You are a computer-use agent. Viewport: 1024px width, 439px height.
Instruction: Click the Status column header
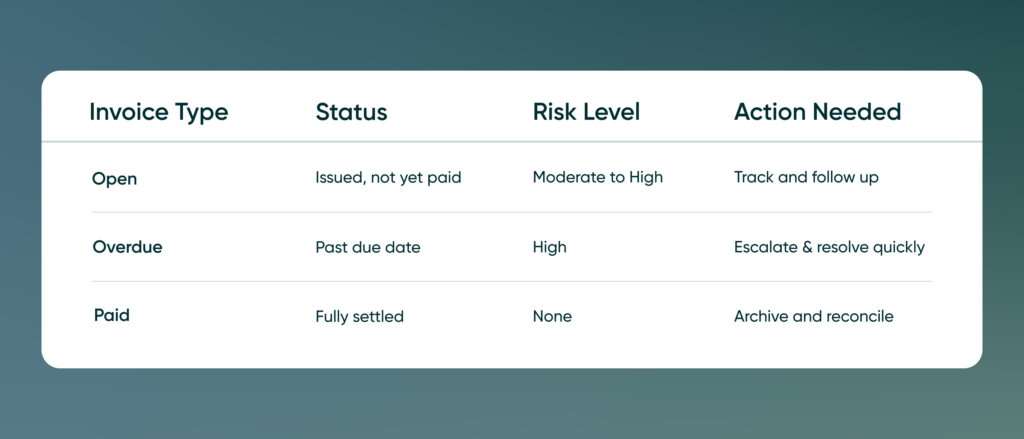coord(351,112)
